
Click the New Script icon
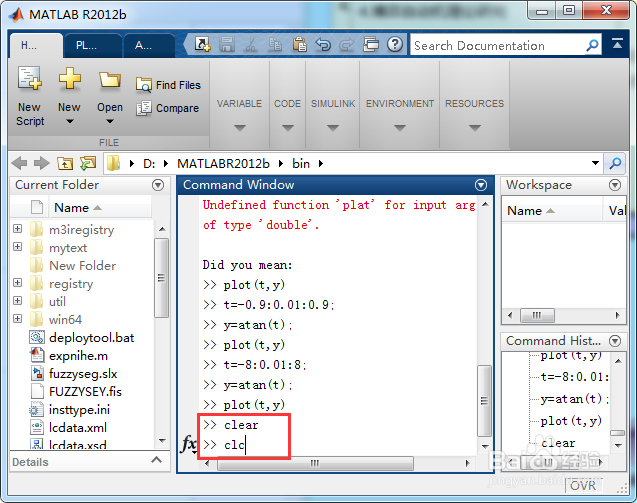[x=30, y=78]
